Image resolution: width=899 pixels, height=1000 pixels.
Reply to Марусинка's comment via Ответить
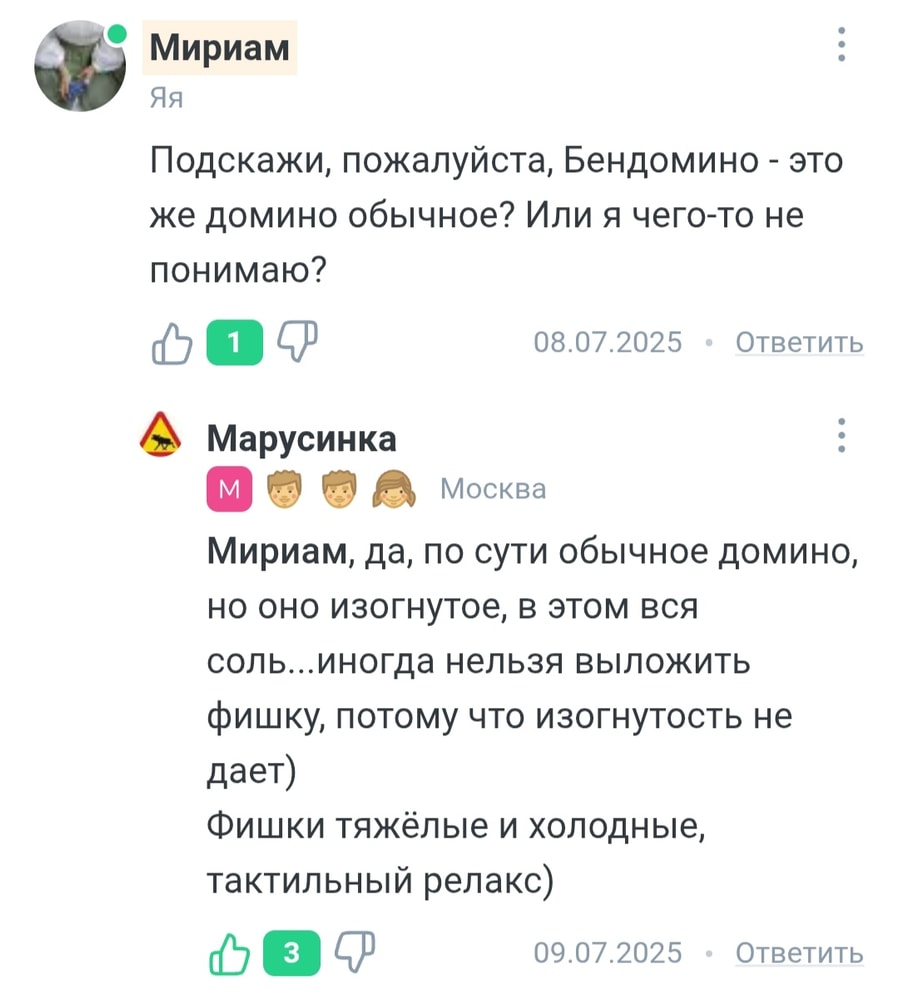799,953
